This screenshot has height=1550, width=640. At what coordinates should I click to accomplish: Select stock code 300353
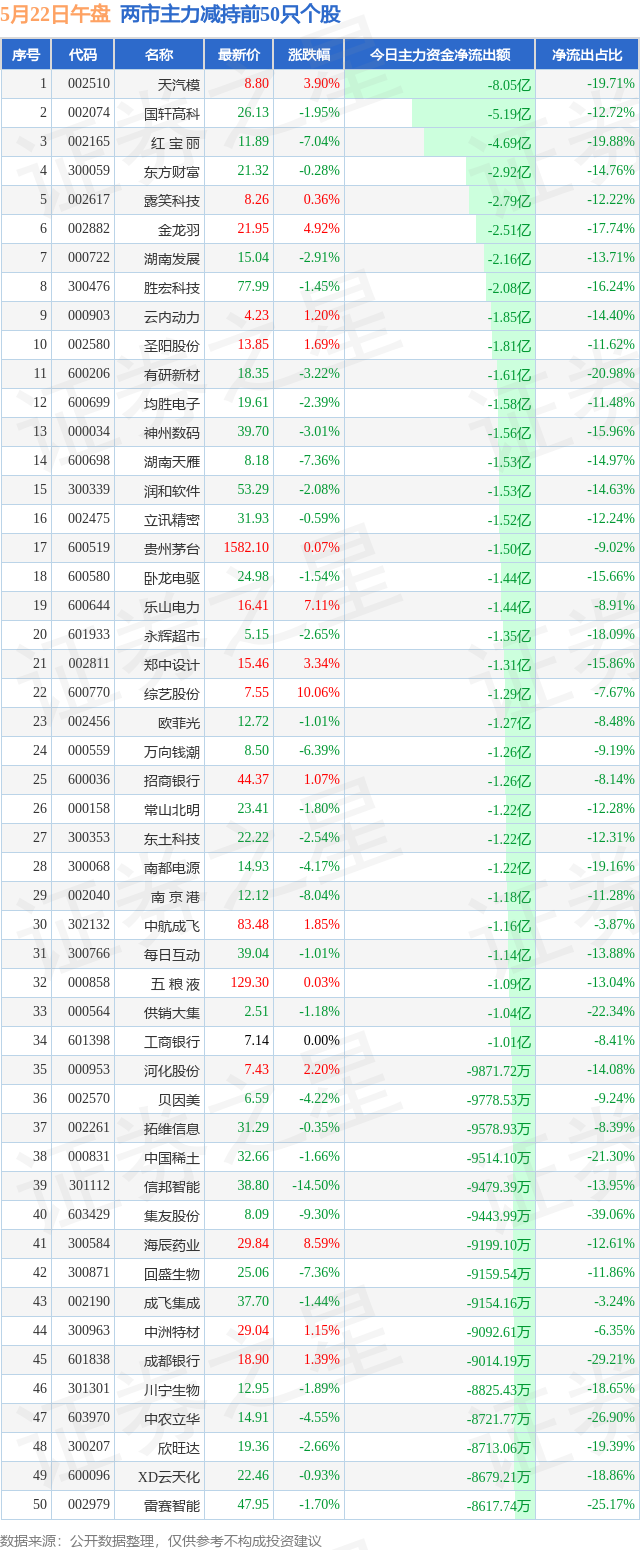[89, 838]
